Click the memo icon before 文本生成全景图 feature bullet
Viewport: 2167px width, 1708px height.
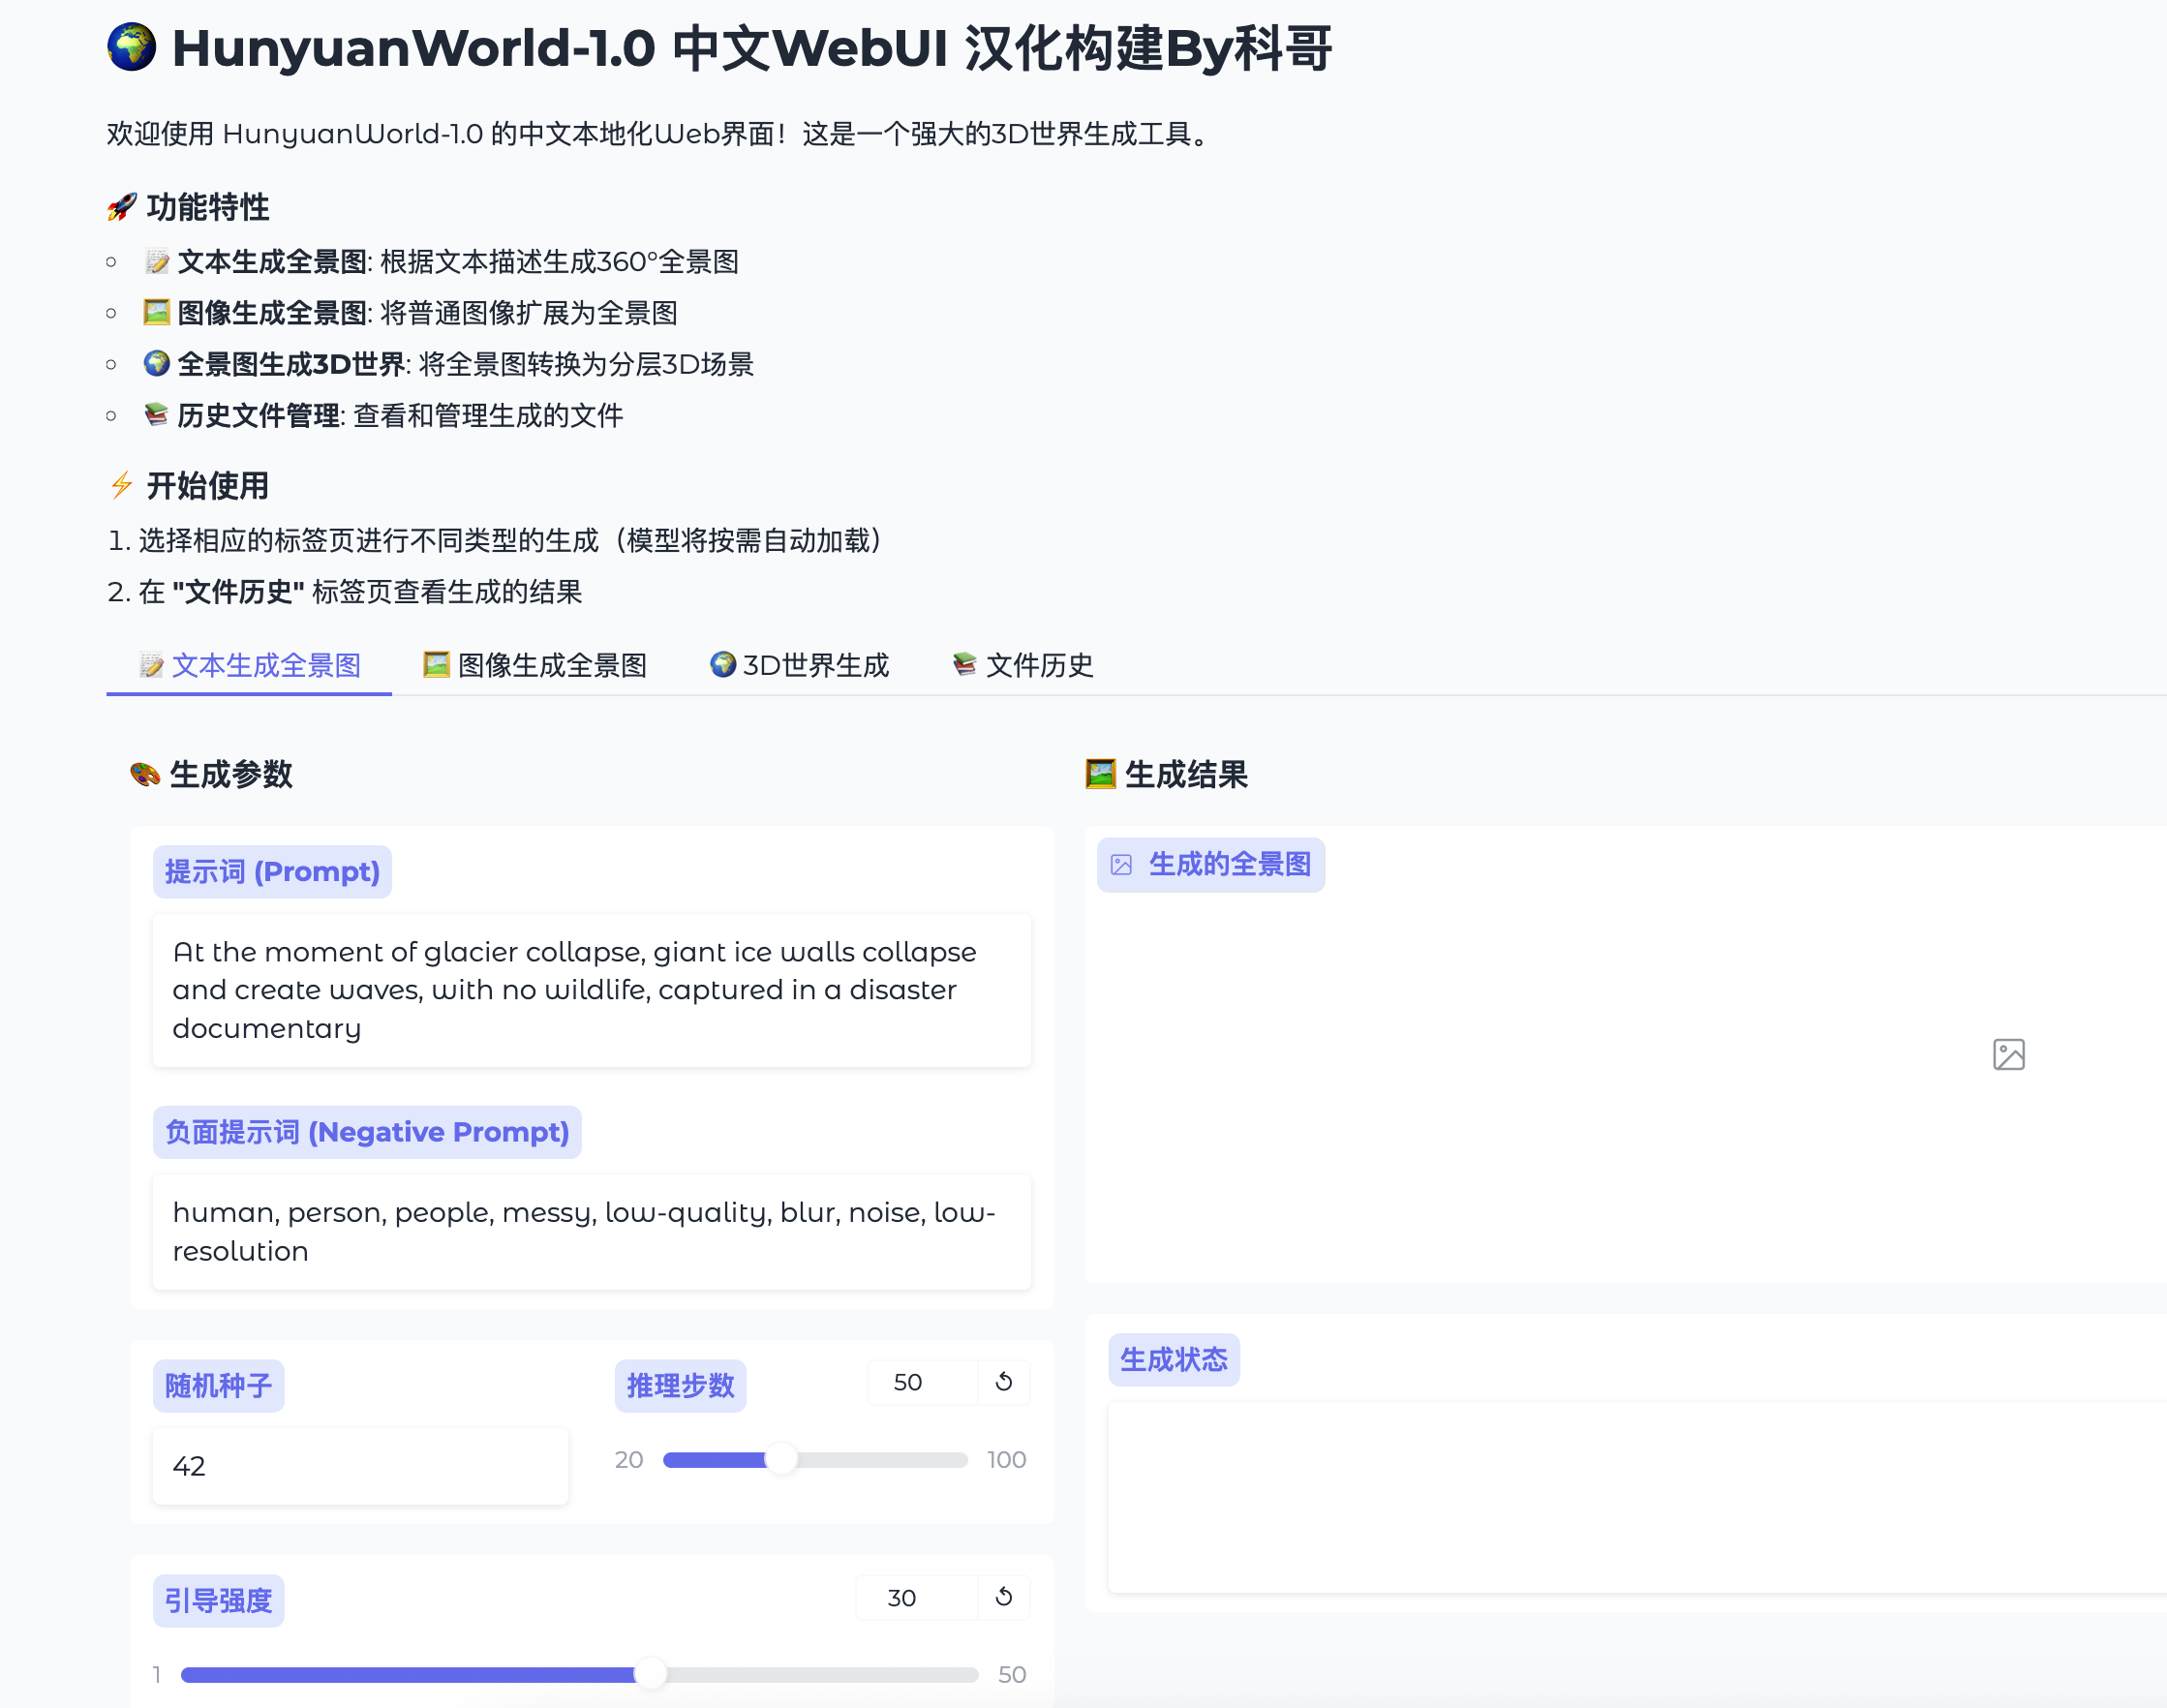point(156,262)
